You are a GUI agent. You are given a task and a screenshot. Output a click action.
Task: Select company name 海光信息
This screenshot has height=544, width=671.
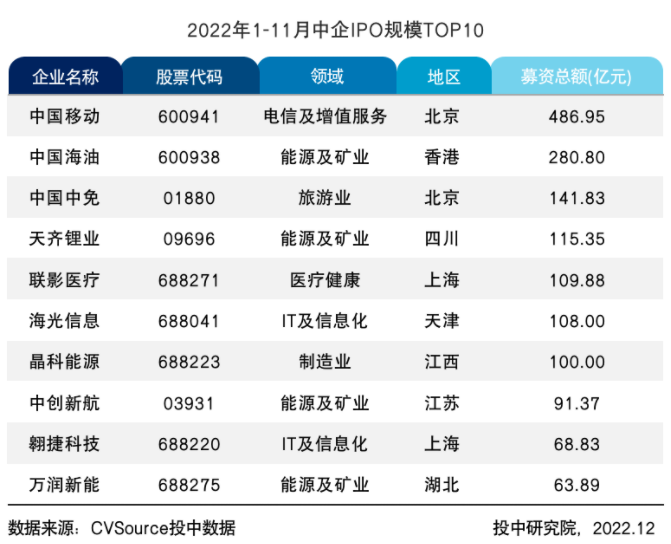coord(65,321)
